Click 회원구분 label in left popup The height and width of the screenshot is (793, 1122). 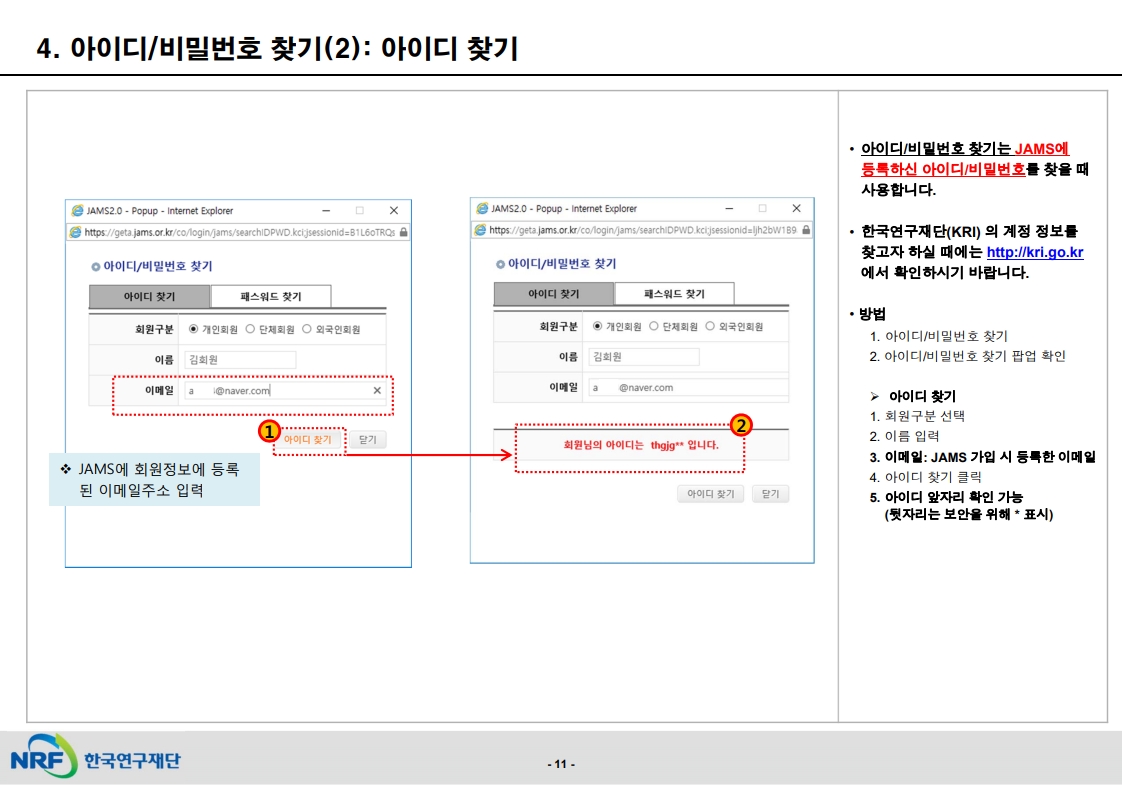coord(155,329)
